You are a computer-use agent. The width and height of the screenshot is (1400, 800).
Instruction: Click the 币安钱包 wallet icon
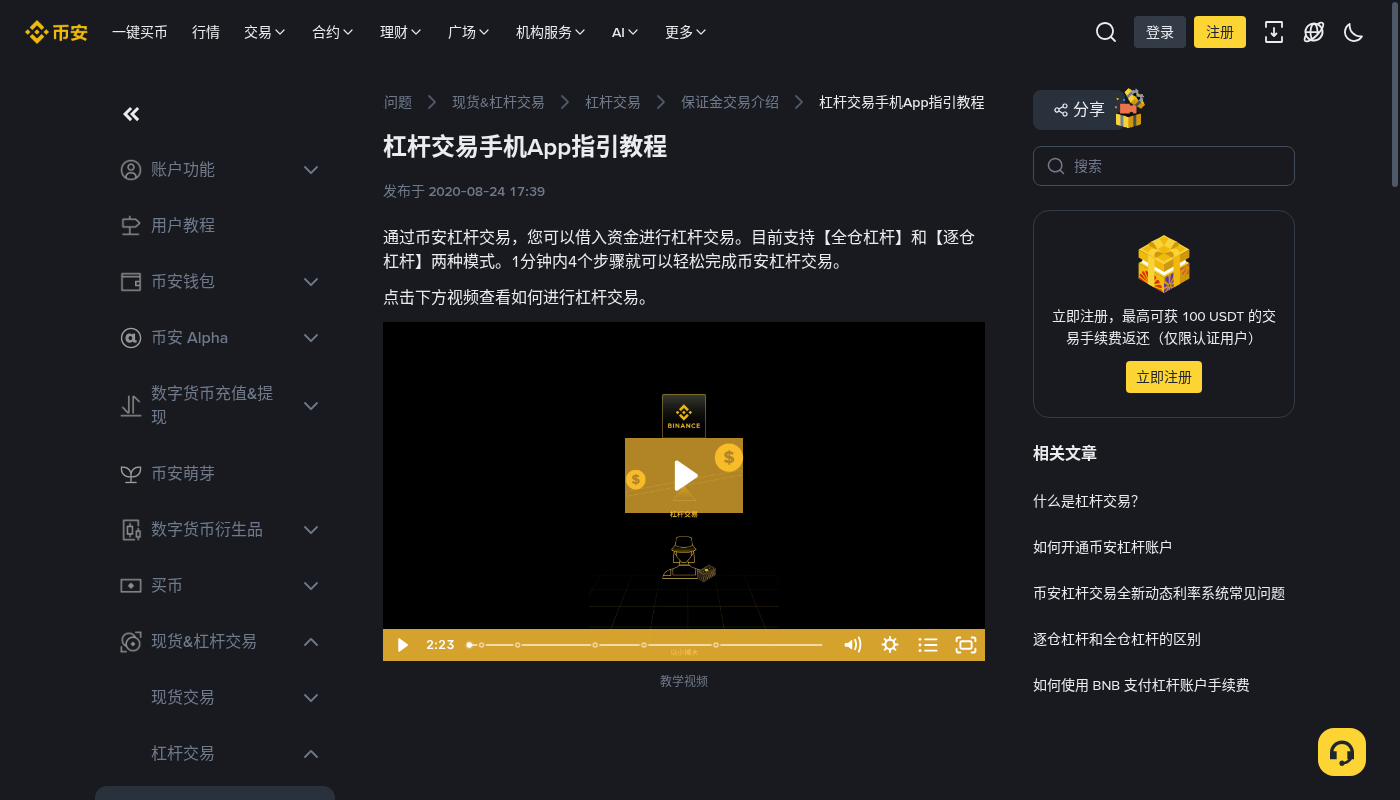pos(131,282)
